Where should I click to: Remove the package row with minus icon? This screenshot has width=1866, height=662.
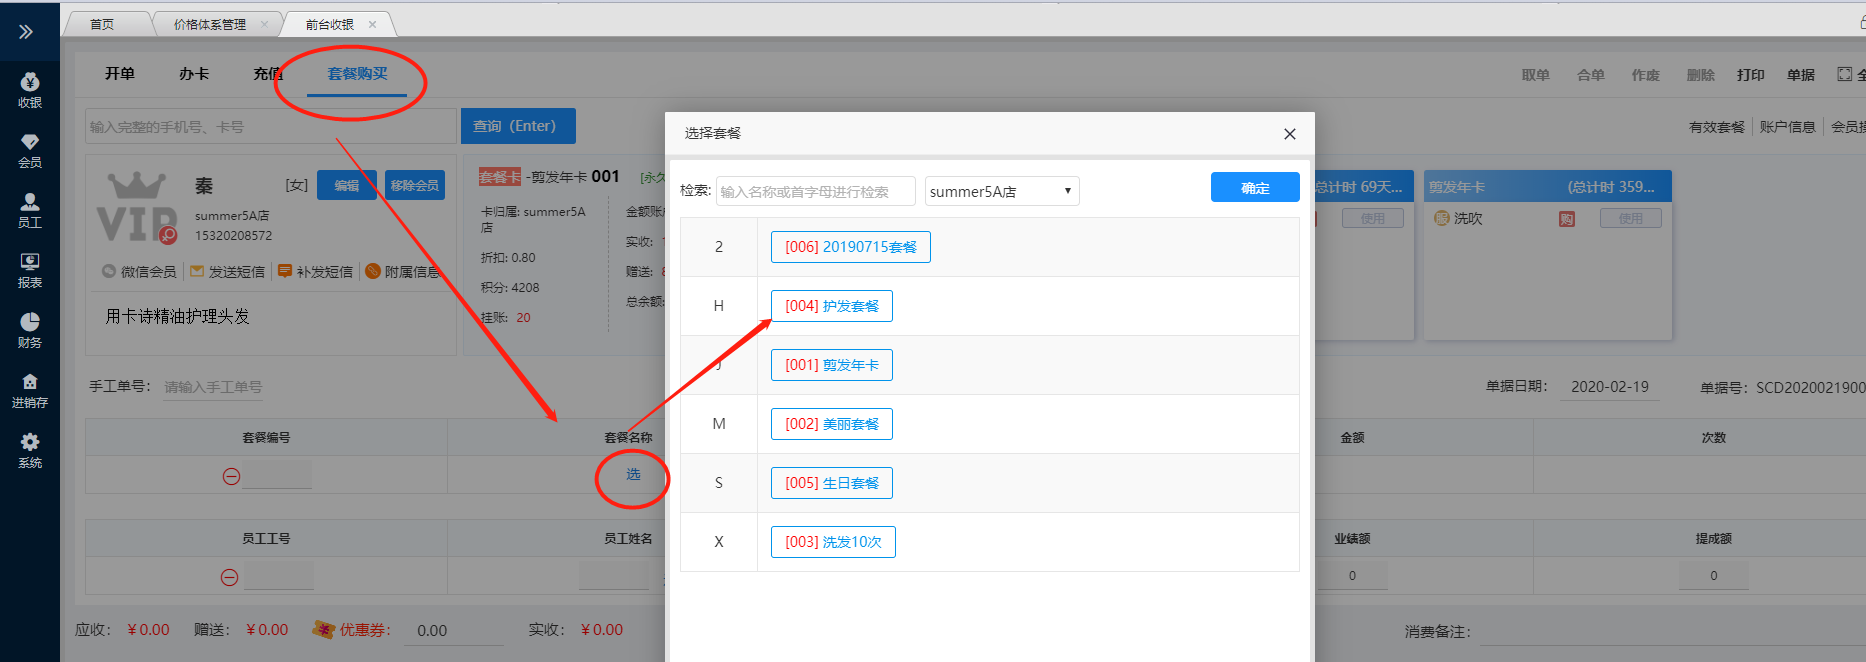(x=231, y=477)
